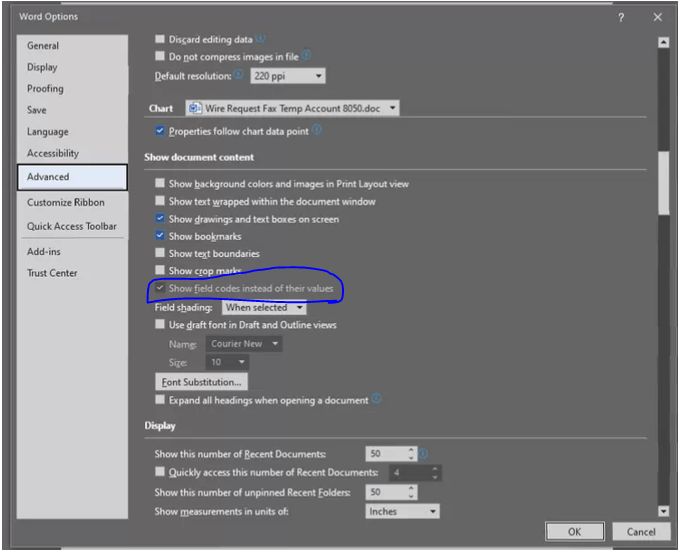Click unpinned Recent Folders number field

(x=386, y=492)
